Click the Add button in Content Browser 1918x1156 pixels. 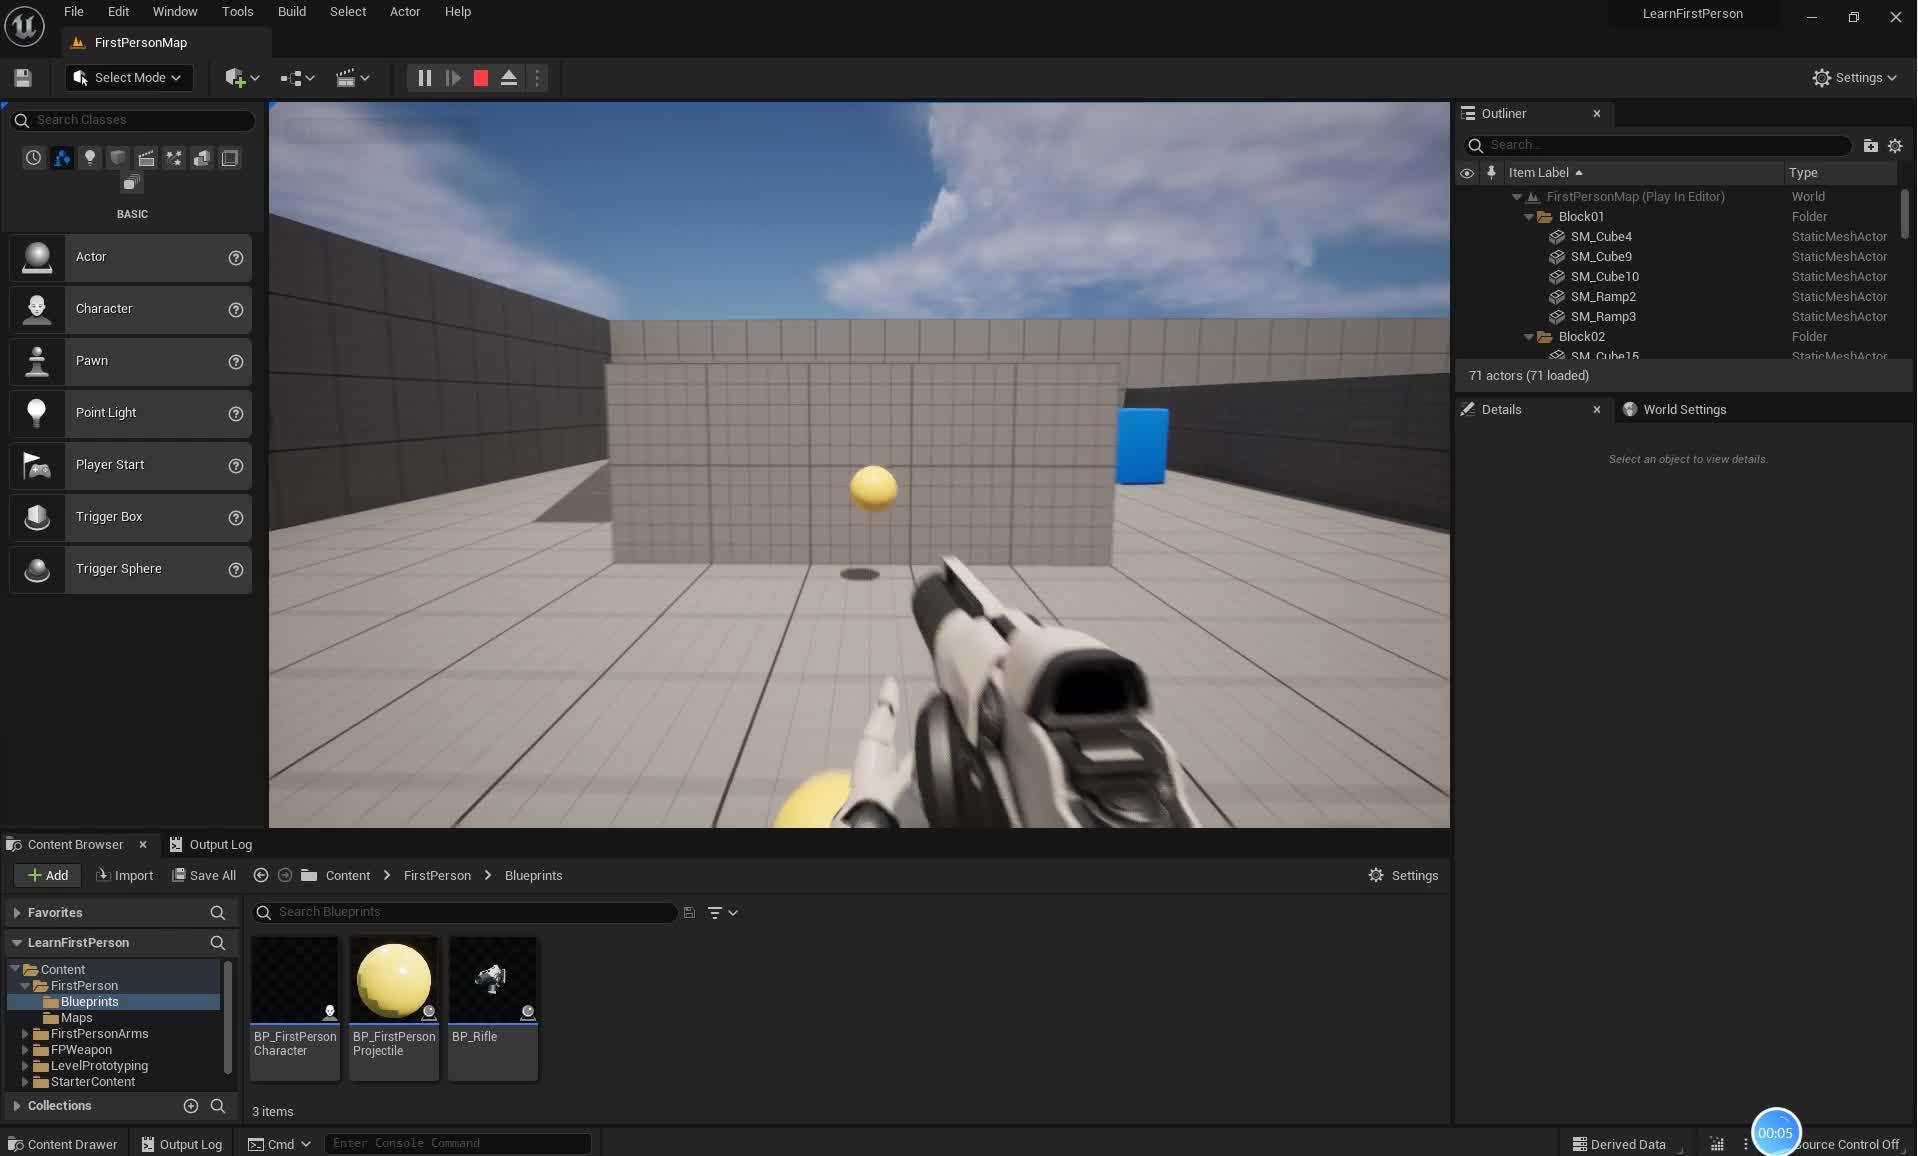(x=47, y=875)
